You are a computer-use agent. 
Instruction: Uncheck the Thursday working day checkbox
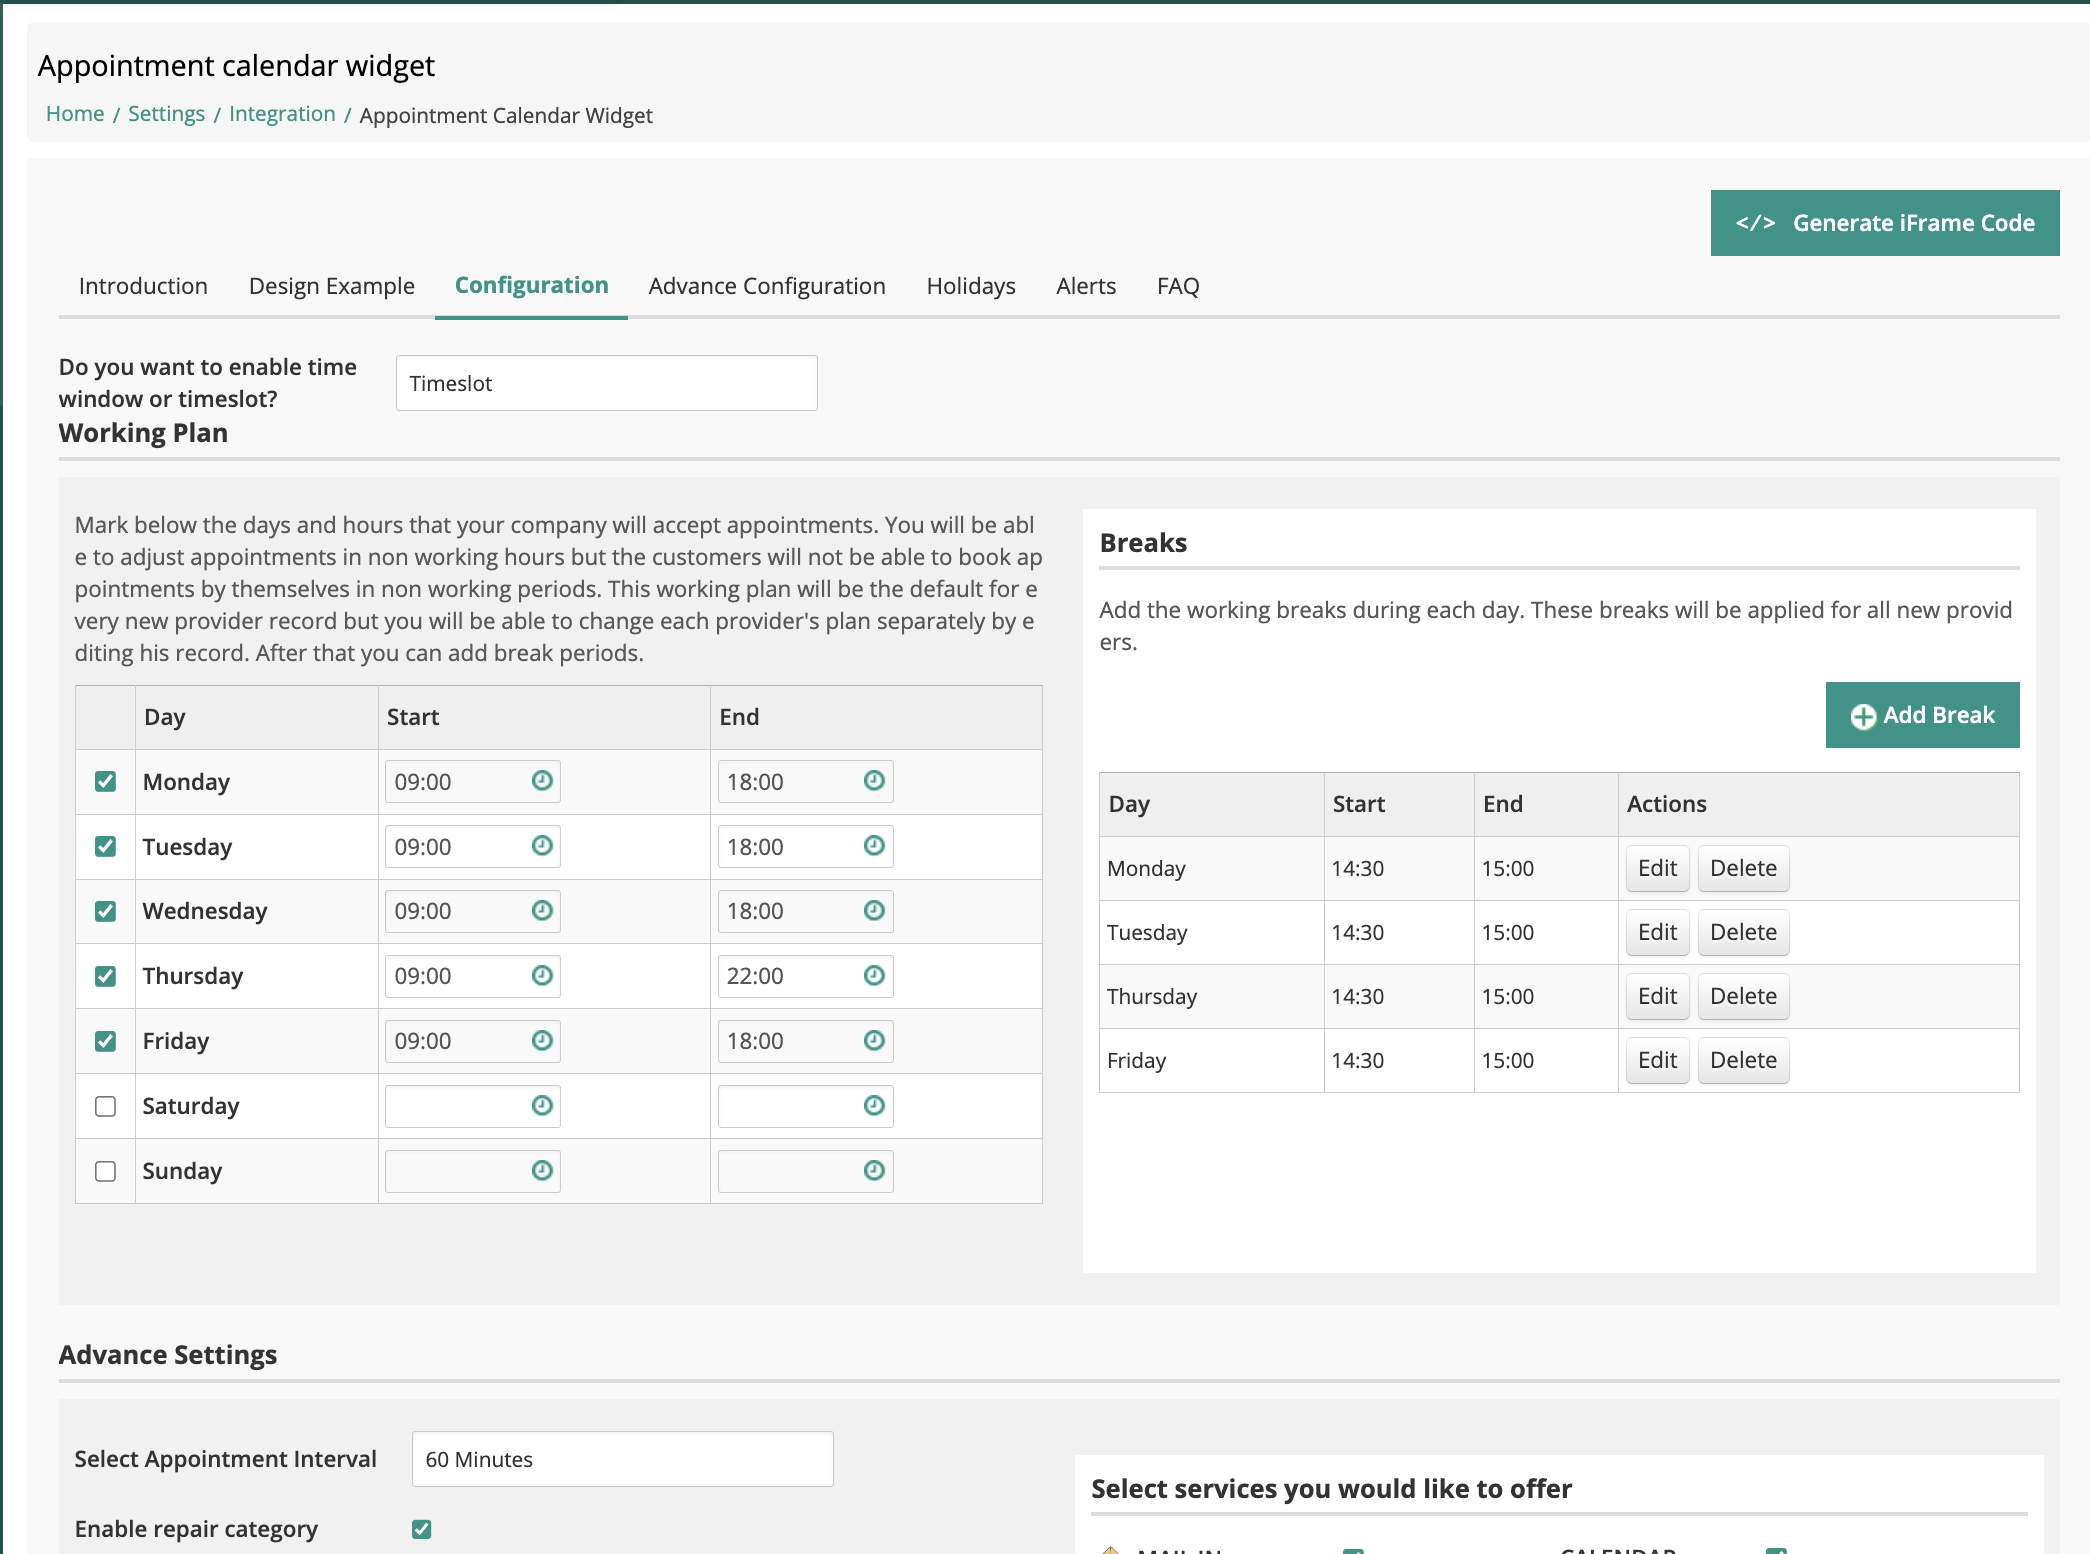point(105,977)
